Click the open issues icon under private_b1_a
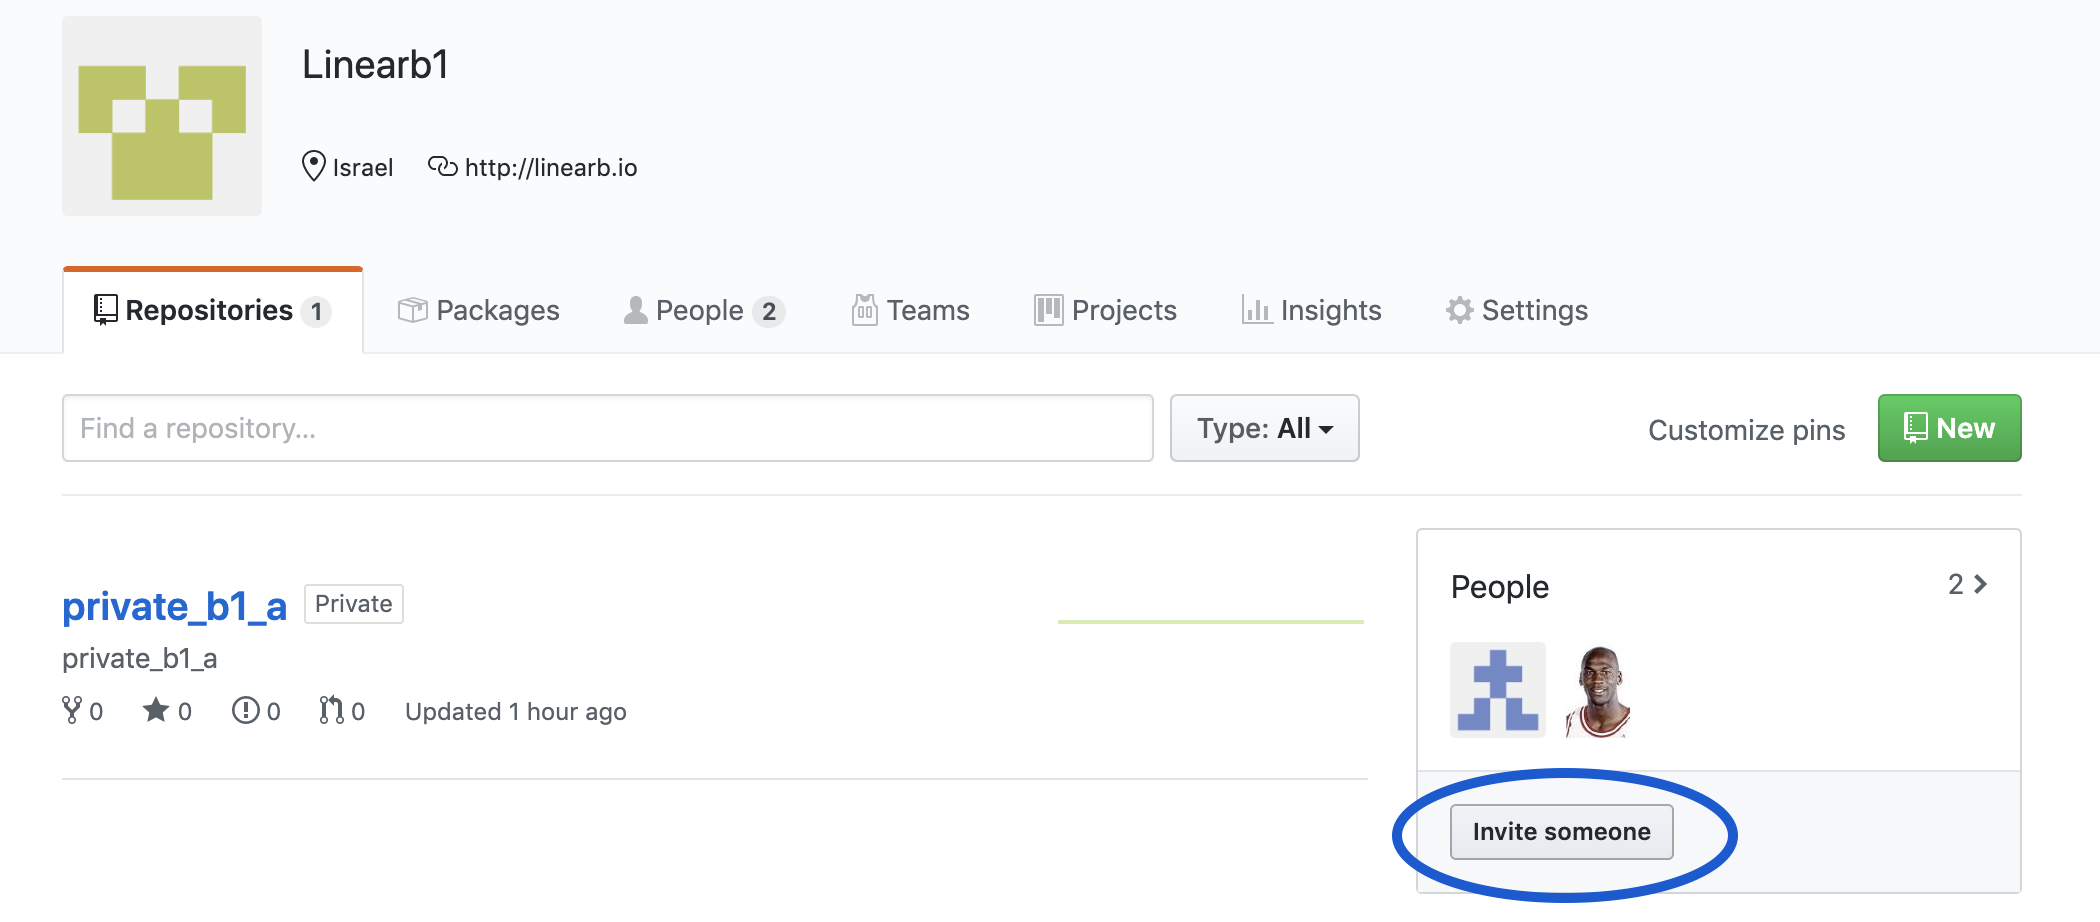 coord(246,710)
